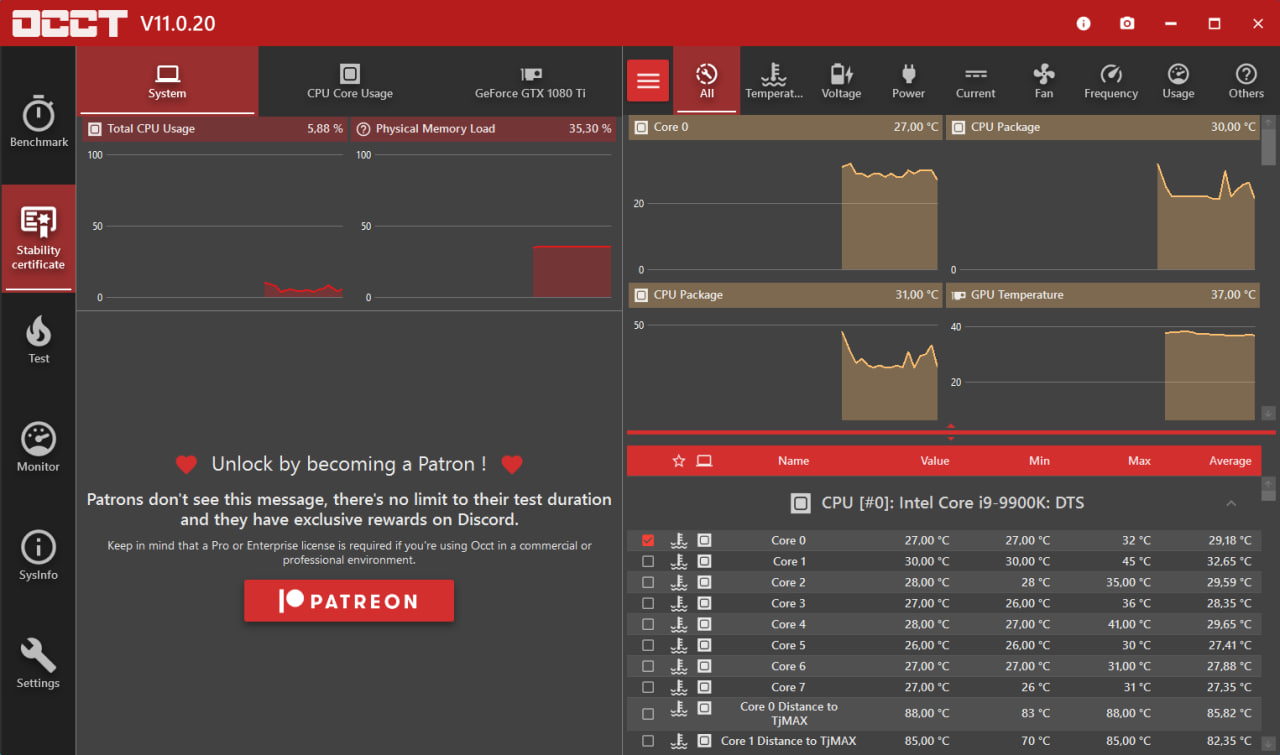Click the 45 °C max value for Core 1
1280x755 pixels.
(x=1136, y=561)
